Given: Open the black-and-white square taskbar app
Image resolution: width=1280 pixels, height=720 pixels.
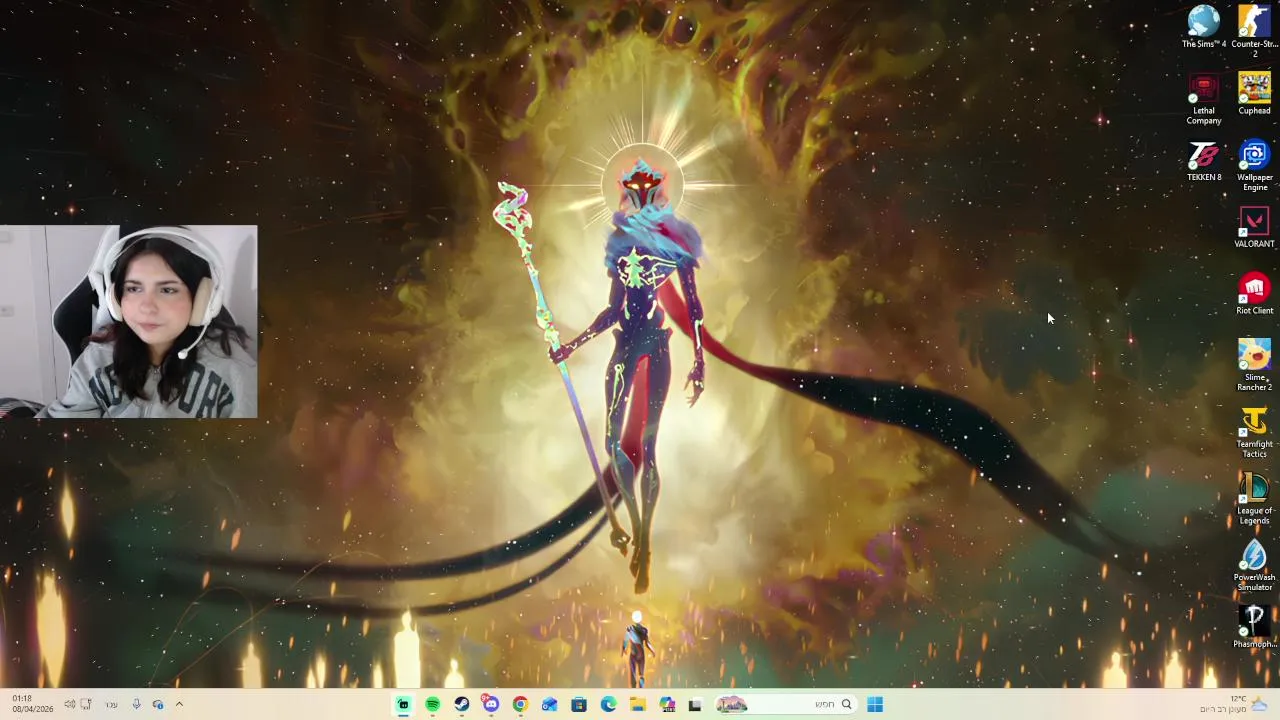Looking at the screenshot, I should [x=695, y=705].
